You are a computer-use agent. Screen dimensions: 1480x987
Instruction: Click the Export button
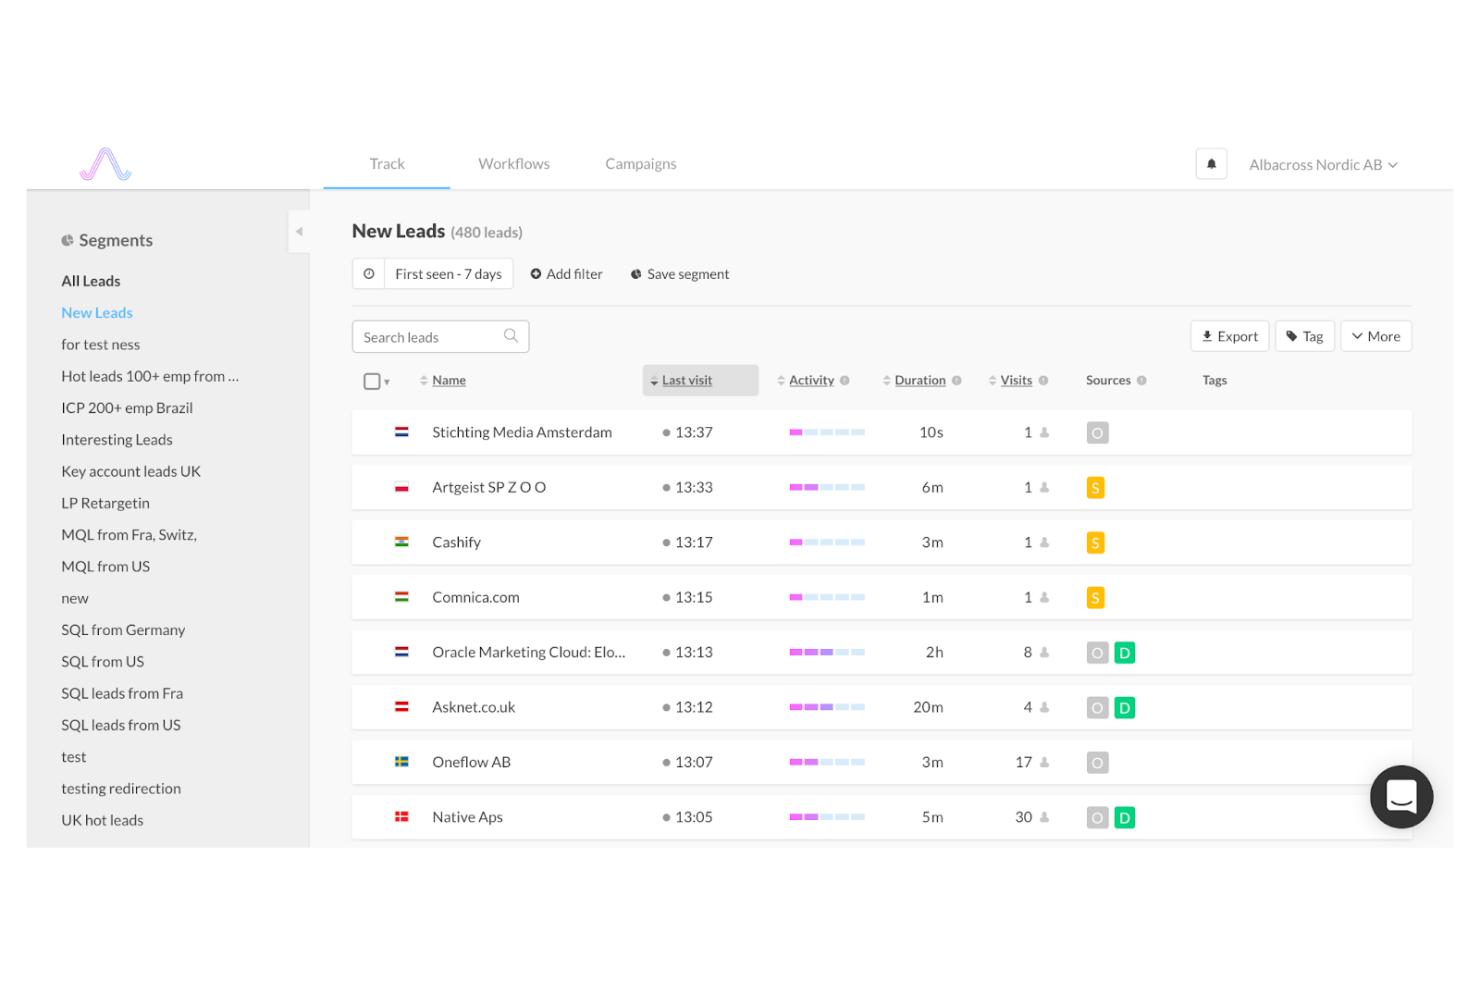pos(1230,336)
